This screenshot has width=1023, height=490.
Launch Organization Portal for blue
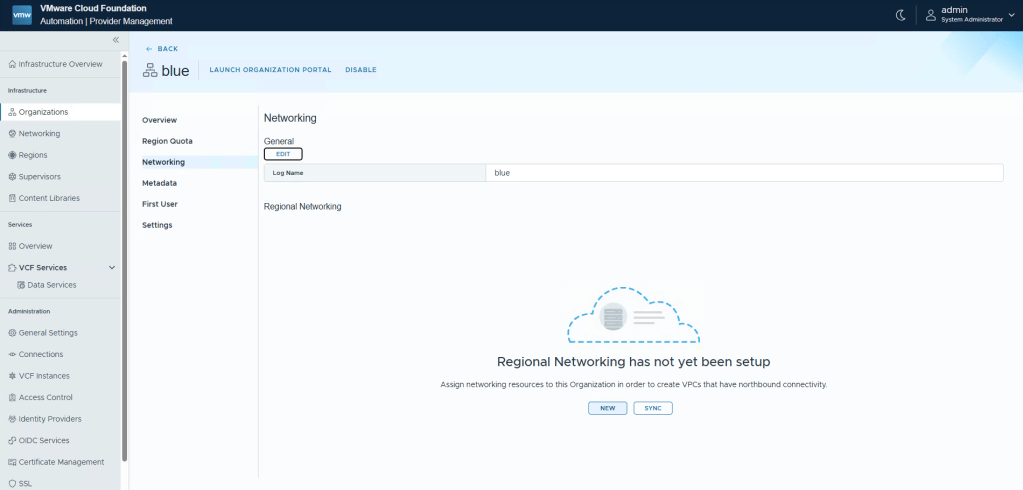point(270,70)
